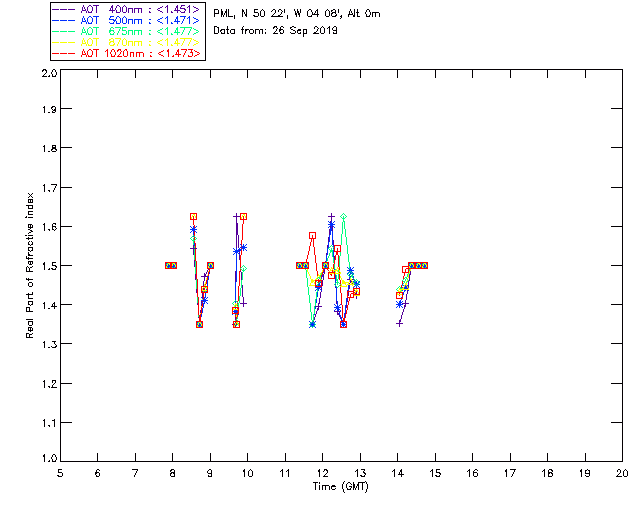
Task: Click the 2.0 y-axis tick label
Action: (49, 73)
